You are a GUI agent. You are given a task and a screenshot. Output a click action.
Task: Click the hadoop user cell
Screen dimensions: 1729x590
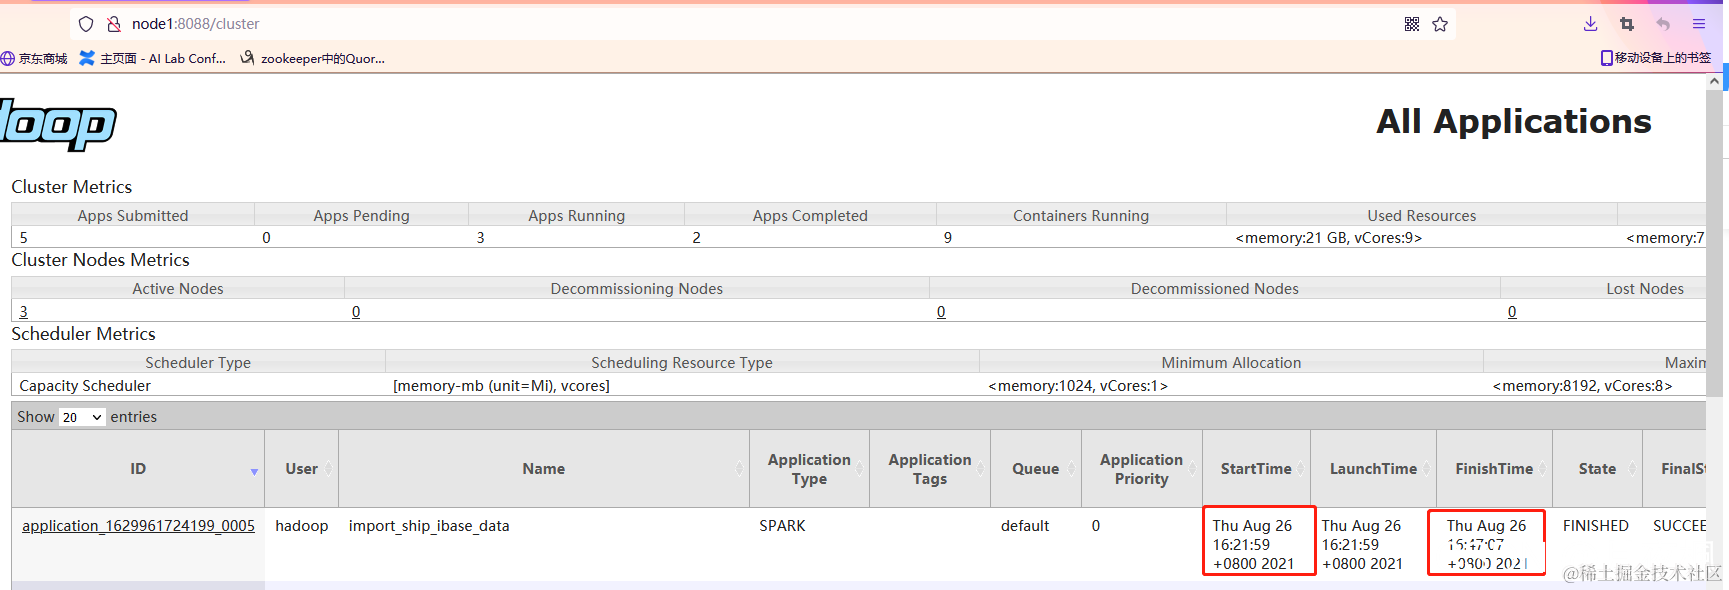pyautogui.click(x=301, y=526)
